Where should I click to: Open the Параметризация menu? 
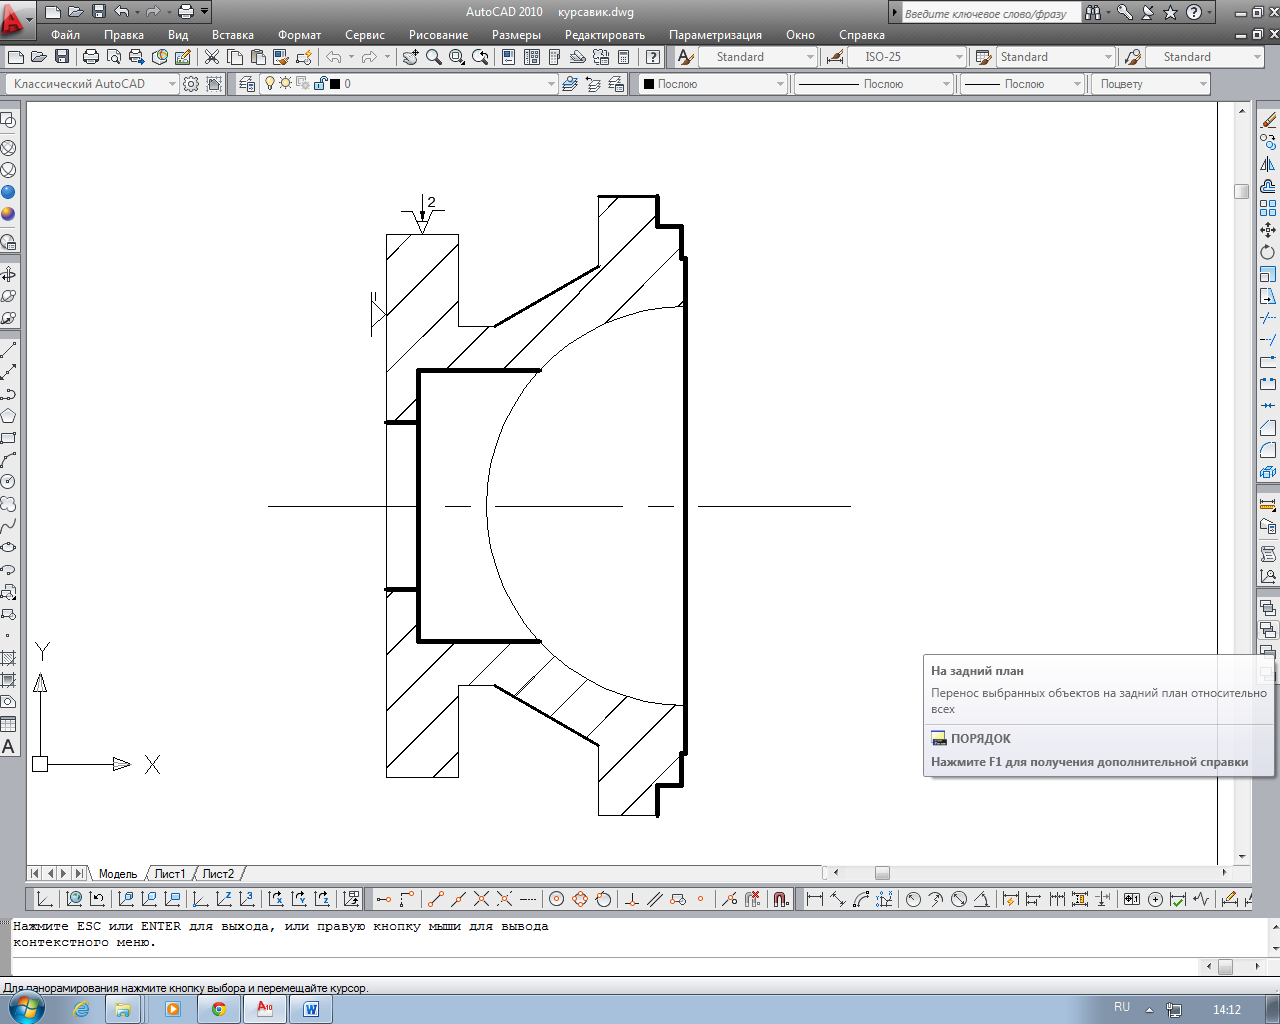coord(715,35)
